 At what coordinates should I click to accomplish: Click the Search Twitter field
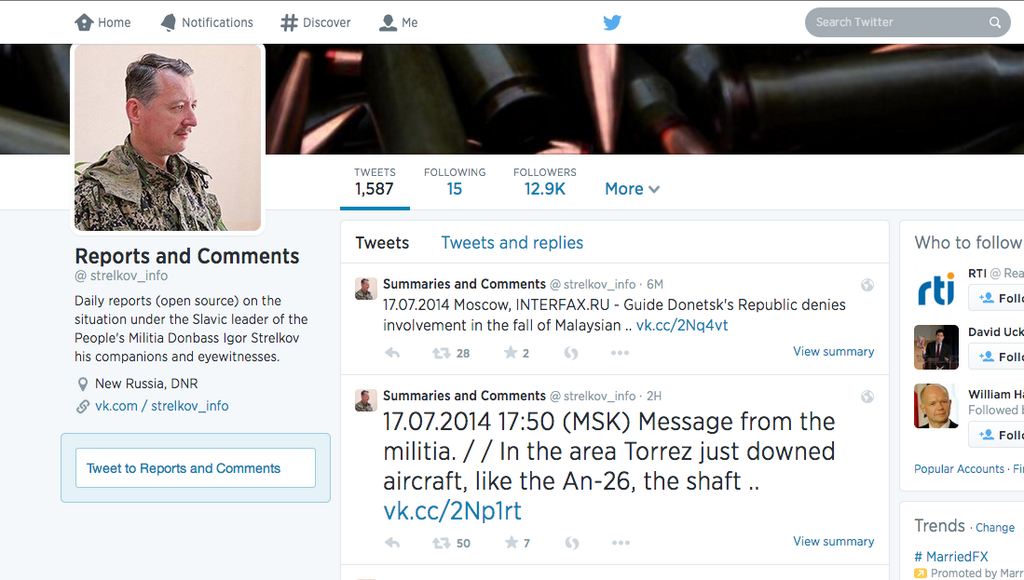click(x=908, y=22)
